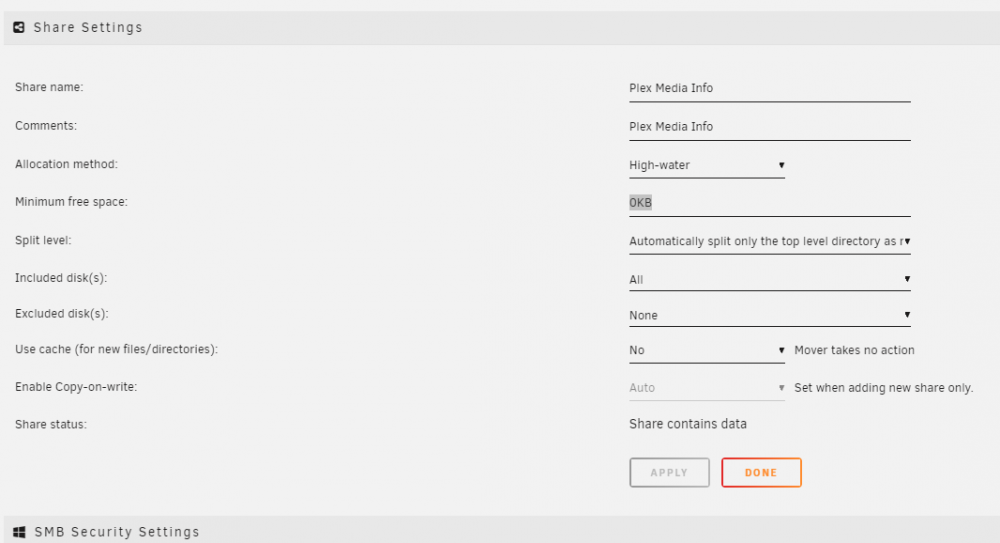Expand the Included disk(s) All dropdown
Image resolution: width=1000 pixels, height=543 pixels.
pos(770,279)
